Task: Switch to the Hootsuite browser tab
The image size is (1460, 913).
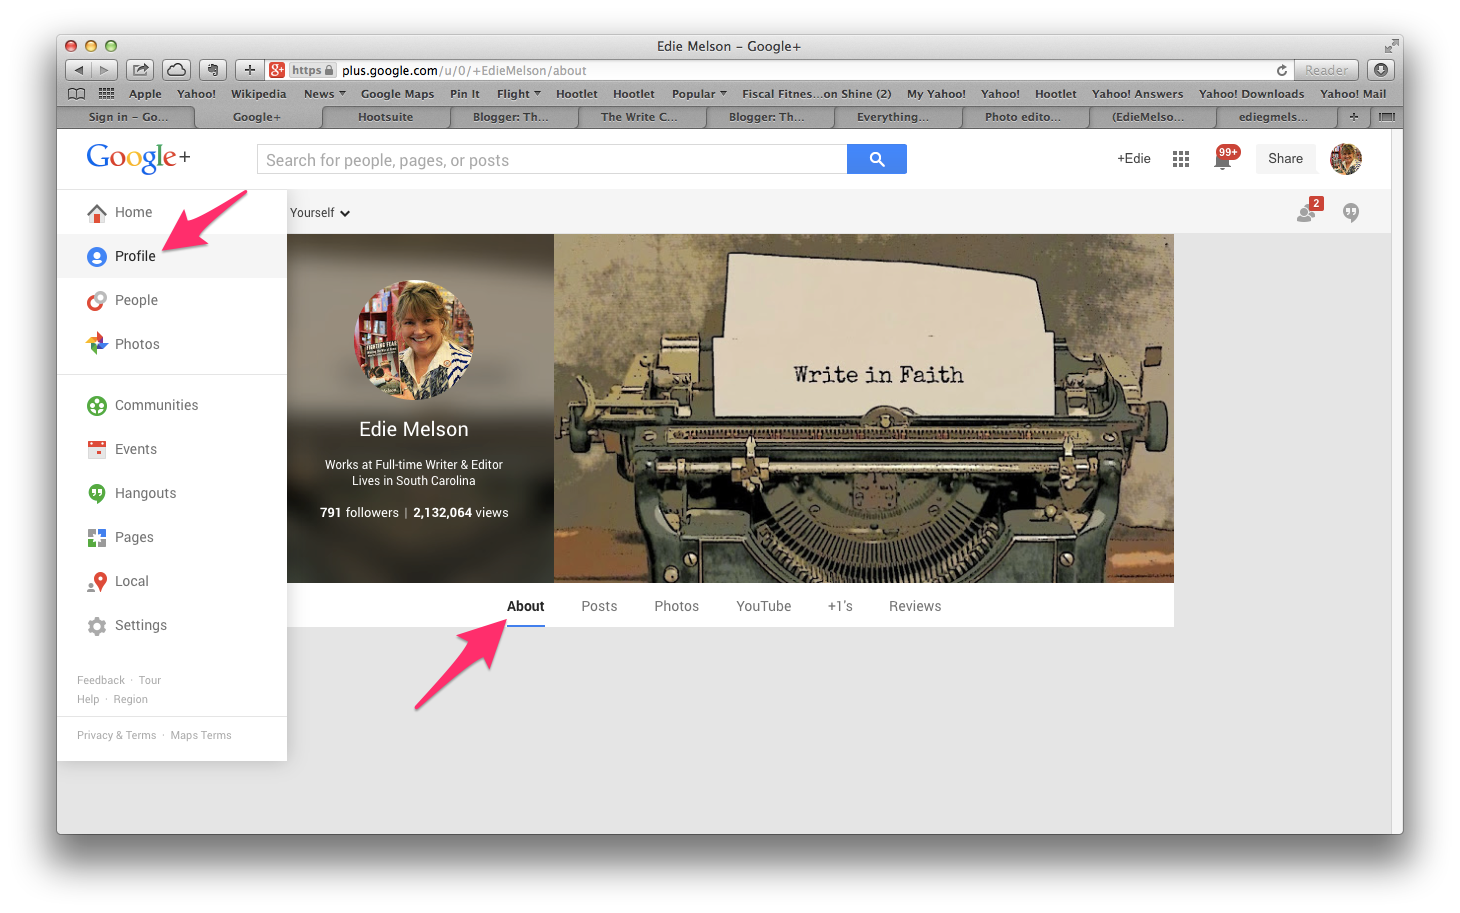Action: (386, 117)
